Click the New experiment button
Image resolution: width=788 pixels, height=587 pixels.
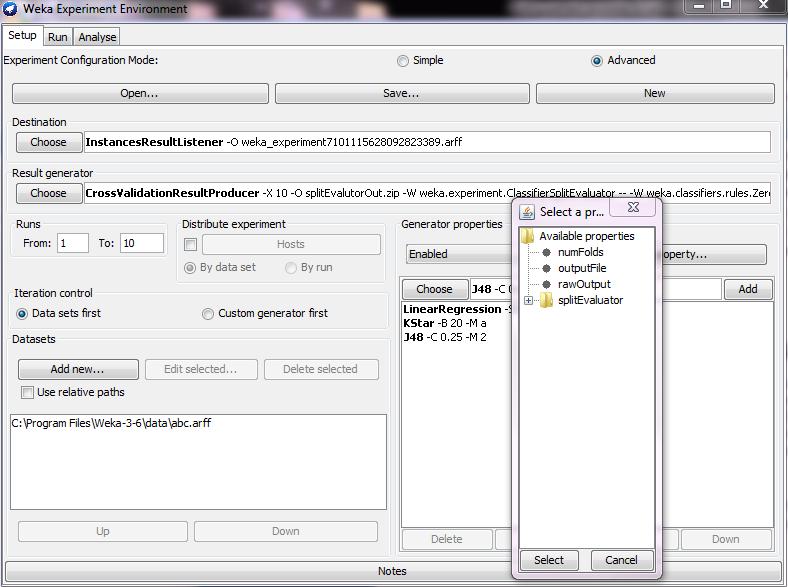pyautogui.click(x=655, y=93)
